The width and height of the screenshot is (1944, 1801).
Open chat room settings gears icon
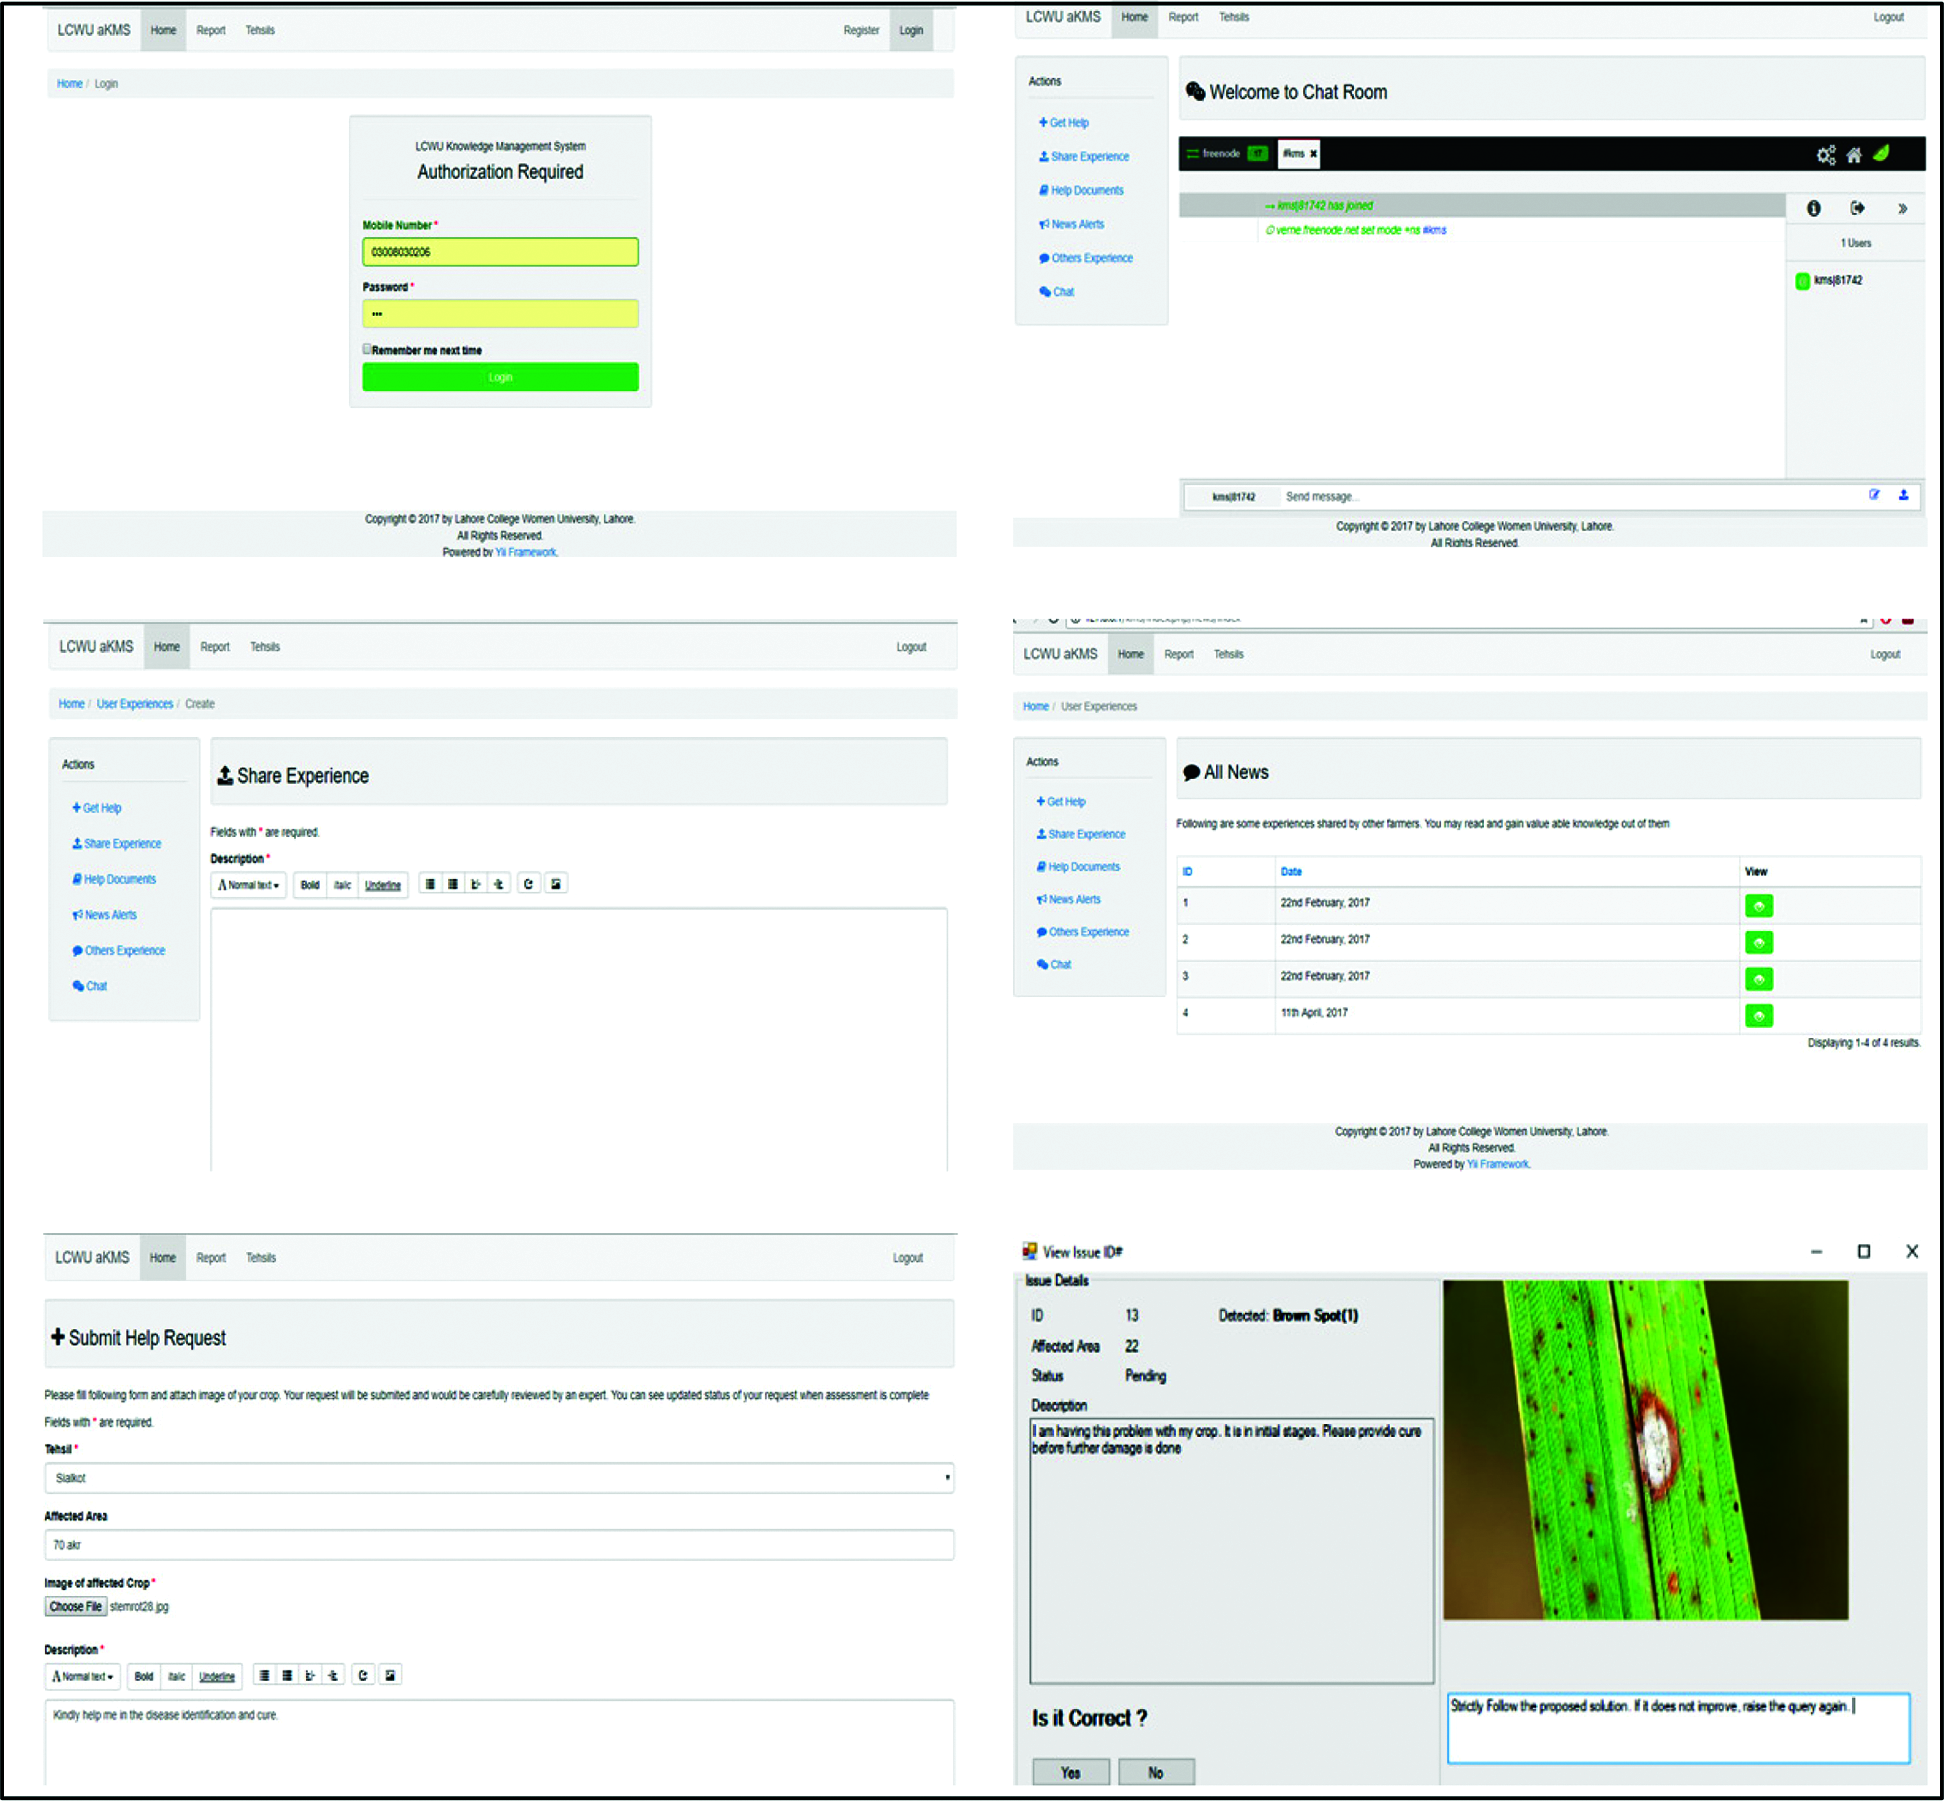(x=1825, y=155)
